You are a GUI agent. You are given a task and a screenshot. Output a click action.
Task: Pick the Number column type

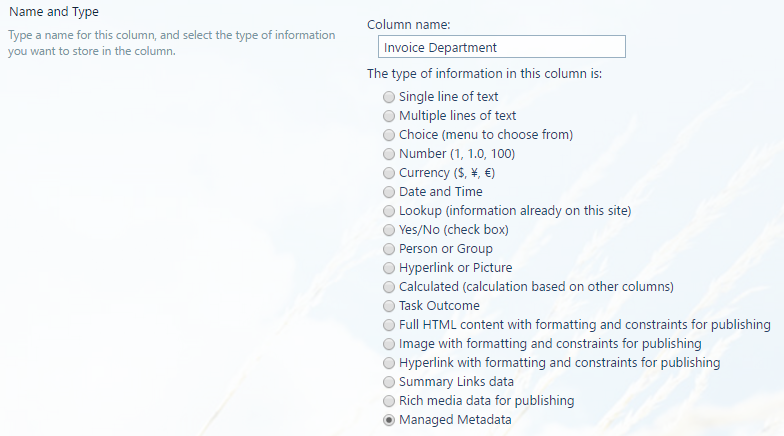(389, 154)
